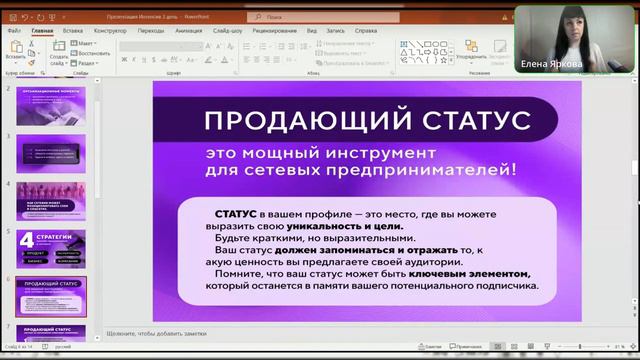This screenshot has height=360, width=640.
Task: Switch to Reading view icon in status bar
Action: pos(531,347)
